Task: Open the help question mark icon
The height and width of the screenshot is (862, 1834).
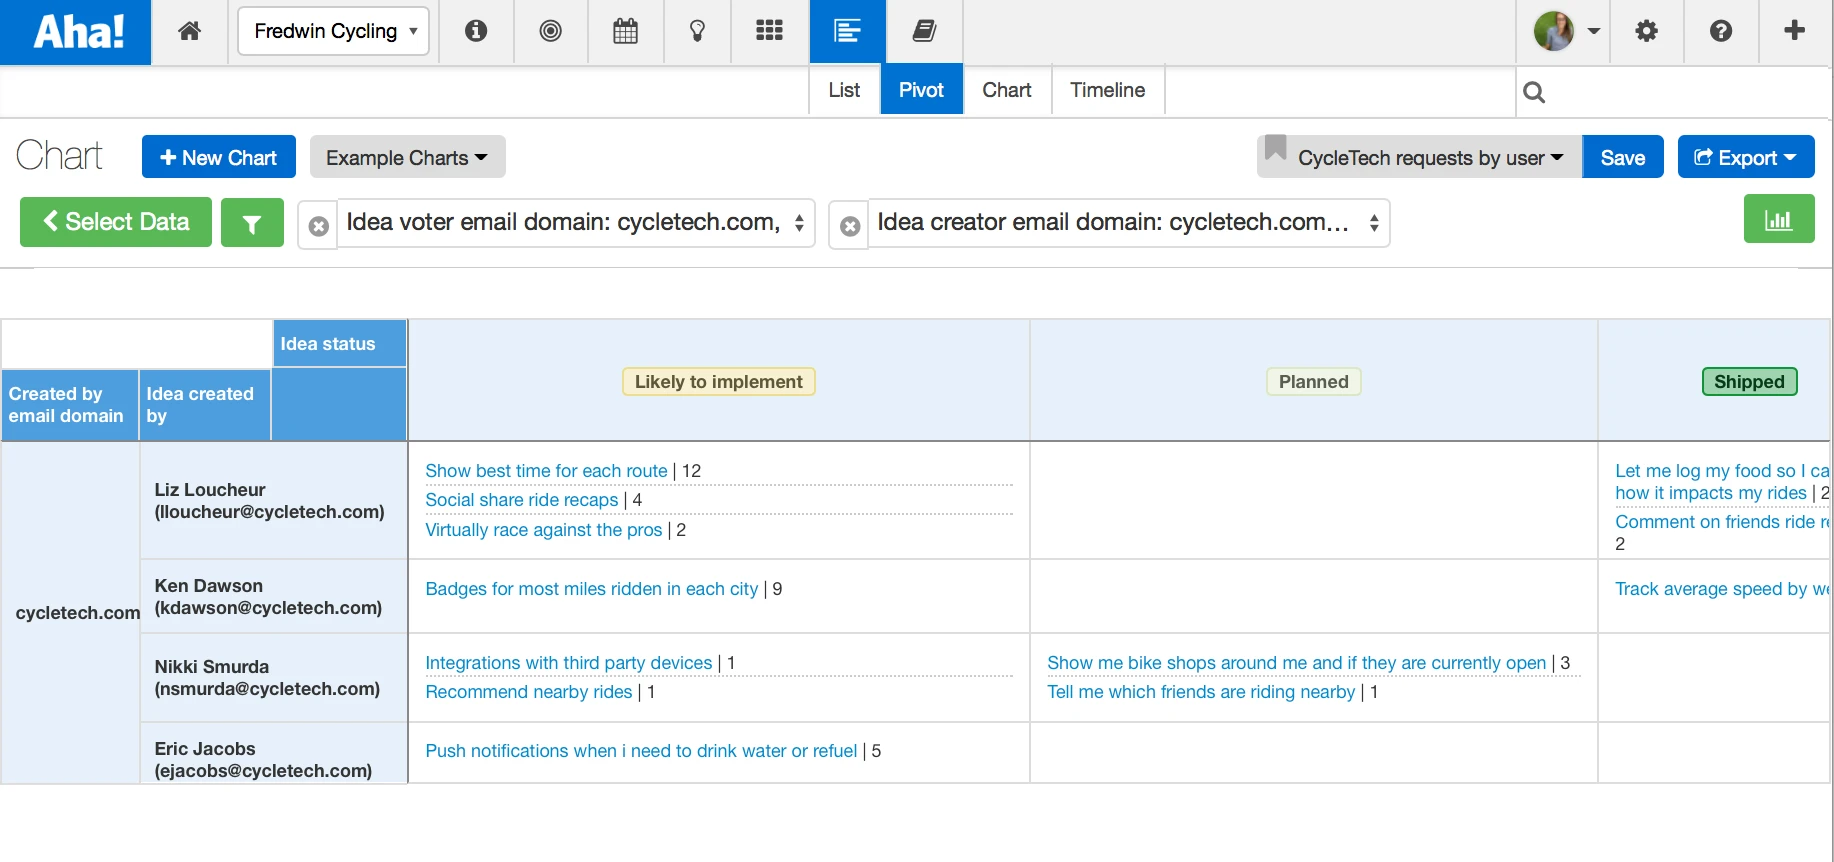Action: pyautogui.click(x=1721, y=31)
